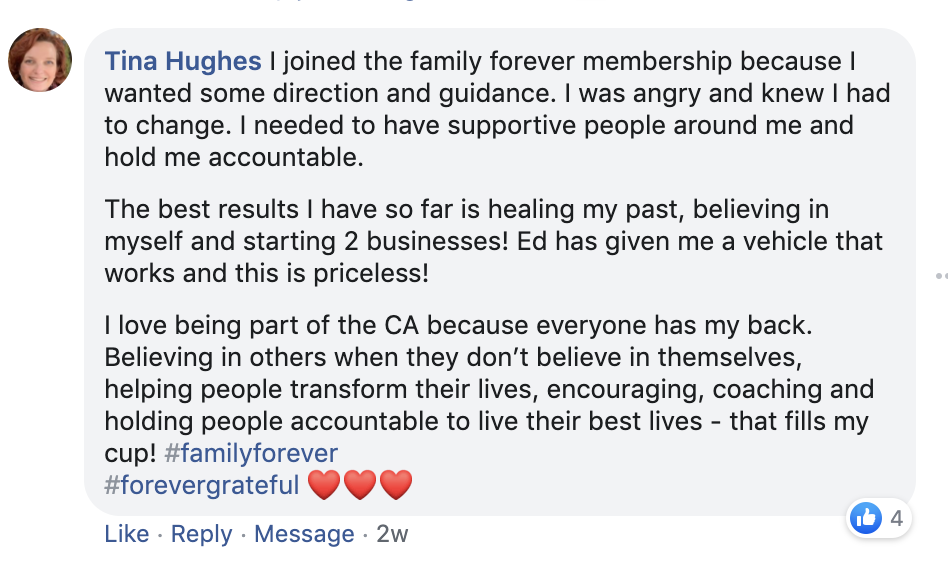Screen dimensions: 948x564
Task: Click Tina Hughes' profile picture
Action: (40, 60)
